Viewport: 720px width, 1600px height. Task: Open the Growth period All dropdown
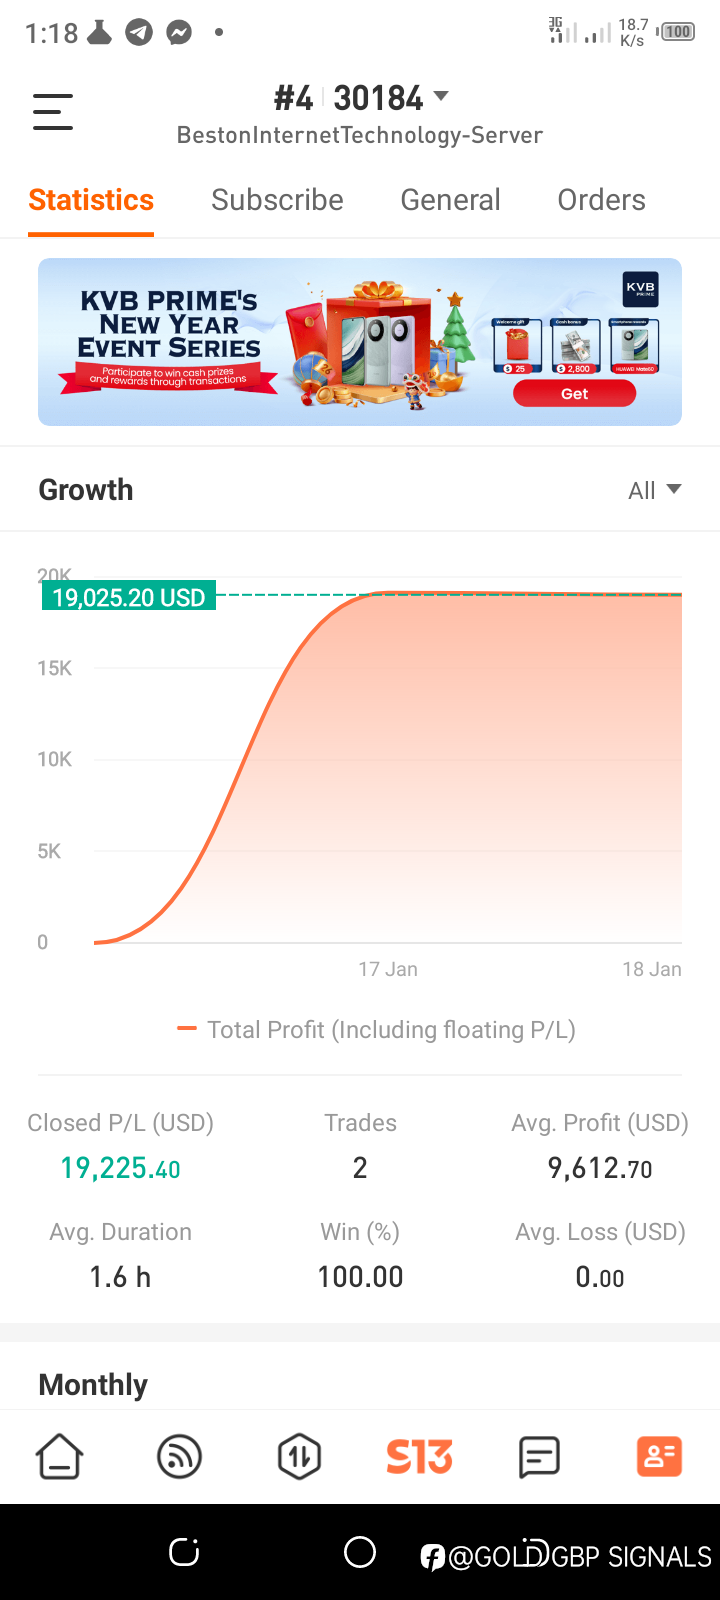coord(655,490)
